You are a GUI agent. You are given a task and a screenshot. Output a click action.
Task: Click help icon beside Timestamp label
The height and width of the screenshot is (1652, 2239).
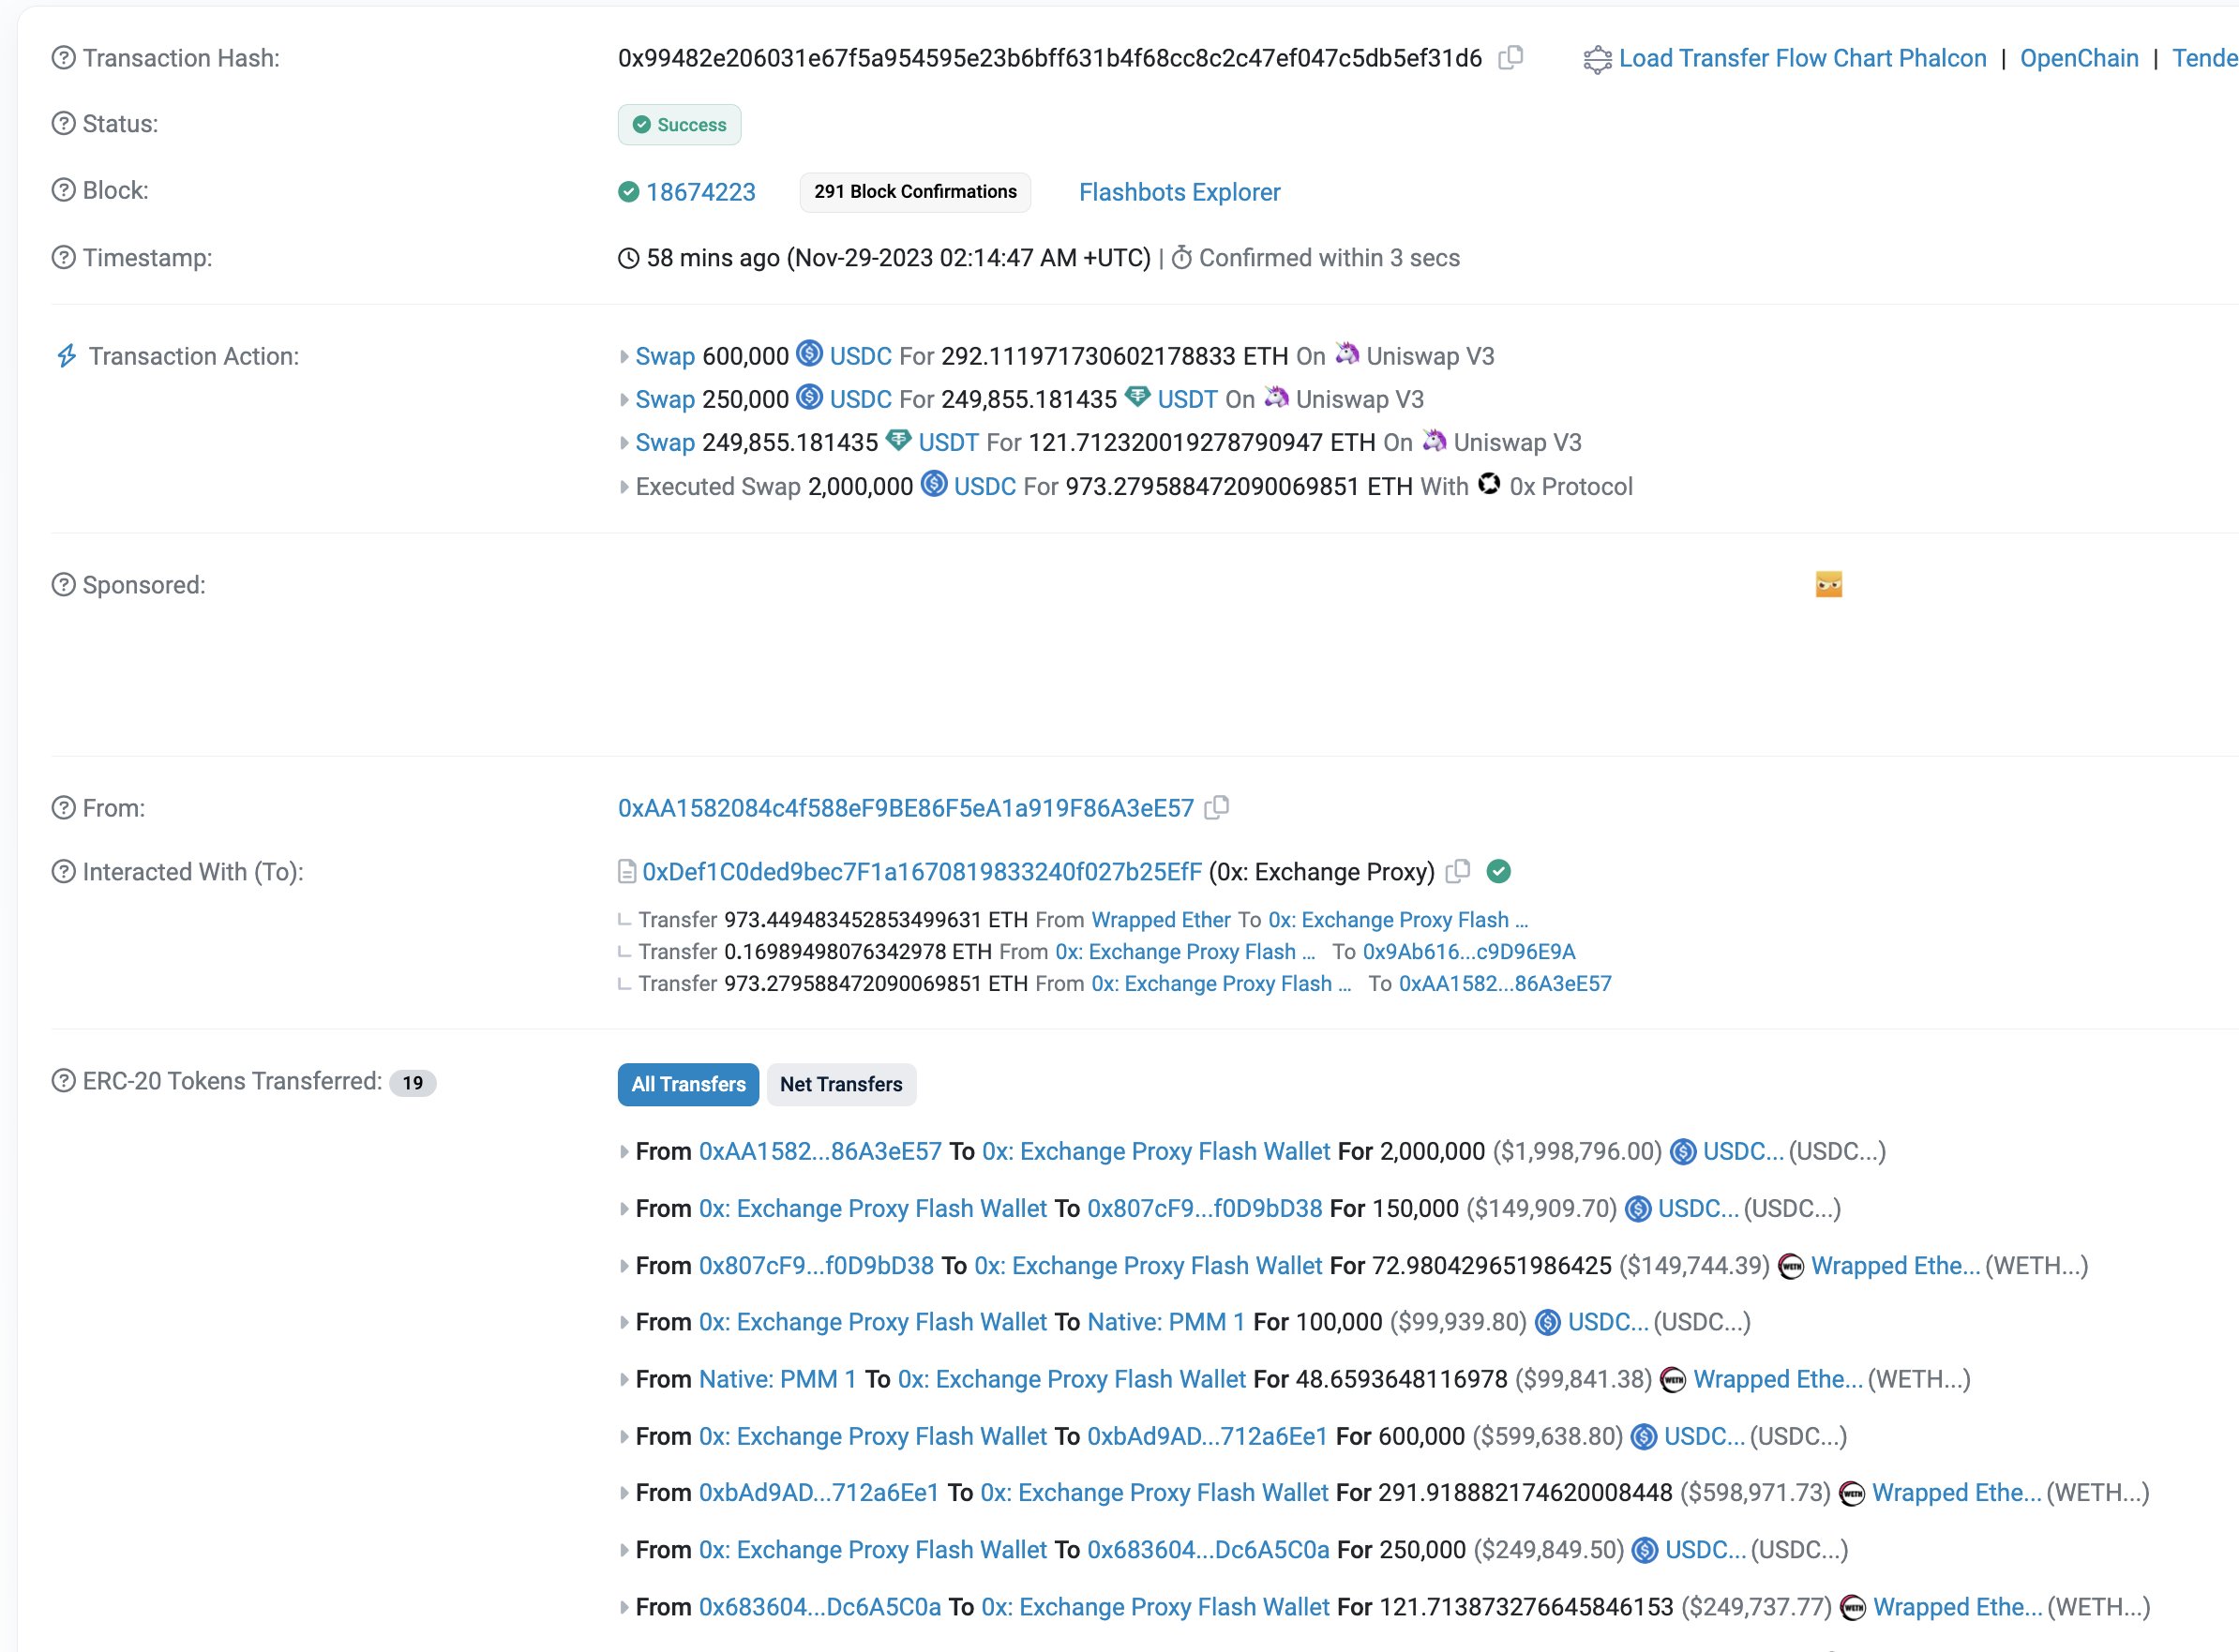[x=63, y=257]
